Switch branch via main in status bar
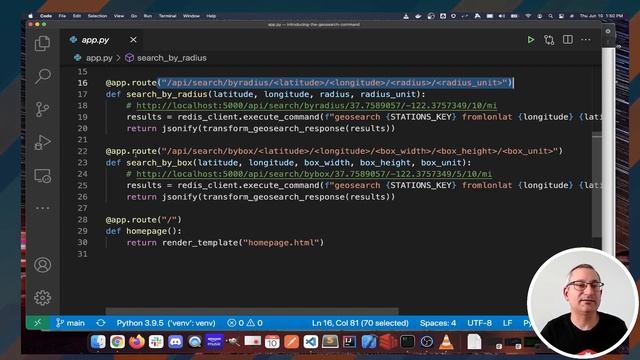 tap(70, 323)
